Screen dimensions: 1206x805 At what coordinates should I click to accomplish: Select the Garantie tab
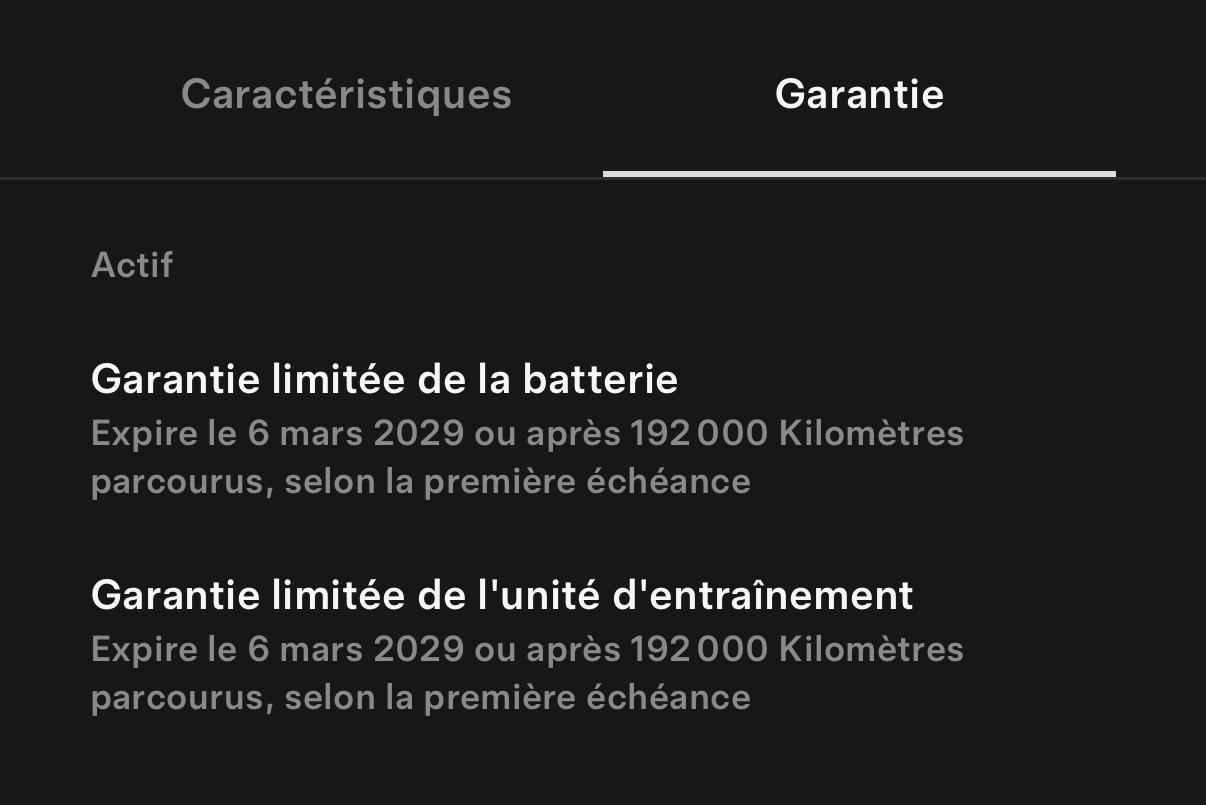[859, 94]
